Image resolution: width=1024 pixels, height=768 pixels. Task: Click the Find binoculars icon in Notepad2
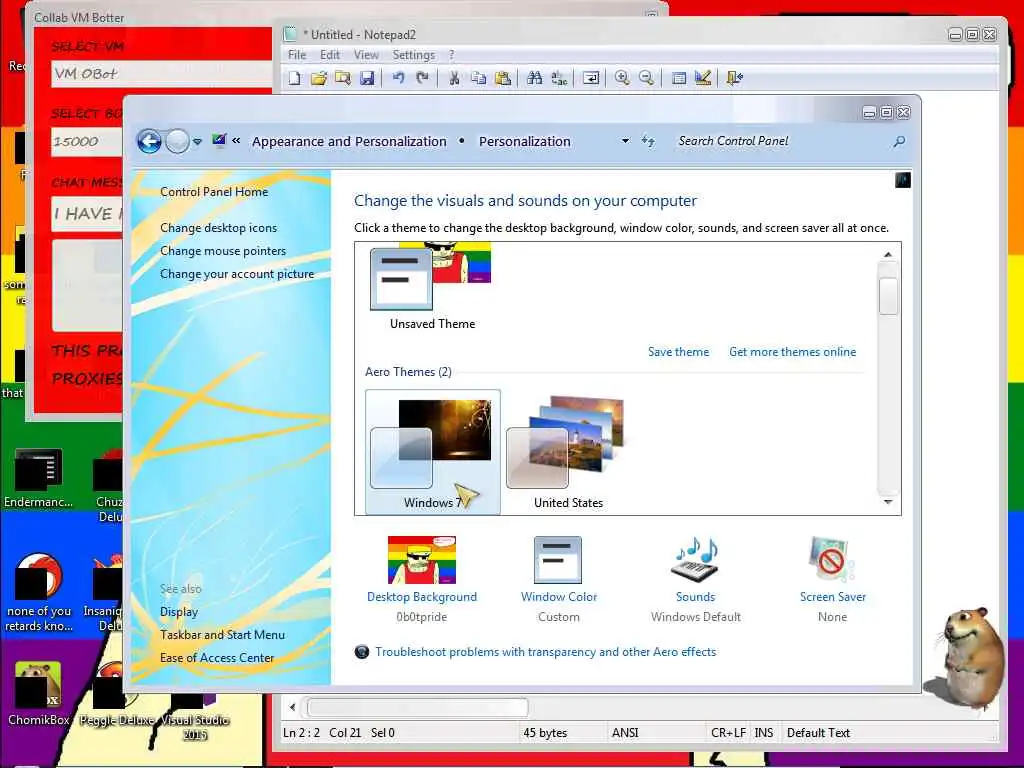tap(535, 78)
